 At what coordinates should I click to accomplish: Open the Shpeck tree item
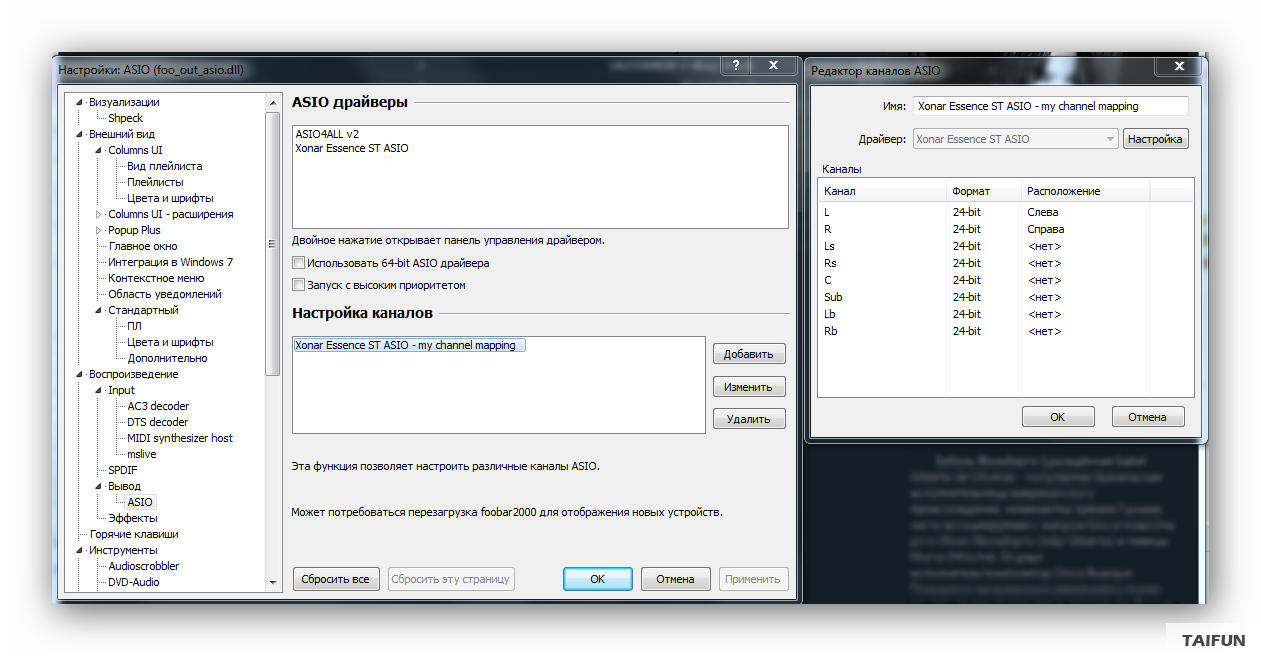coord(125,118)
